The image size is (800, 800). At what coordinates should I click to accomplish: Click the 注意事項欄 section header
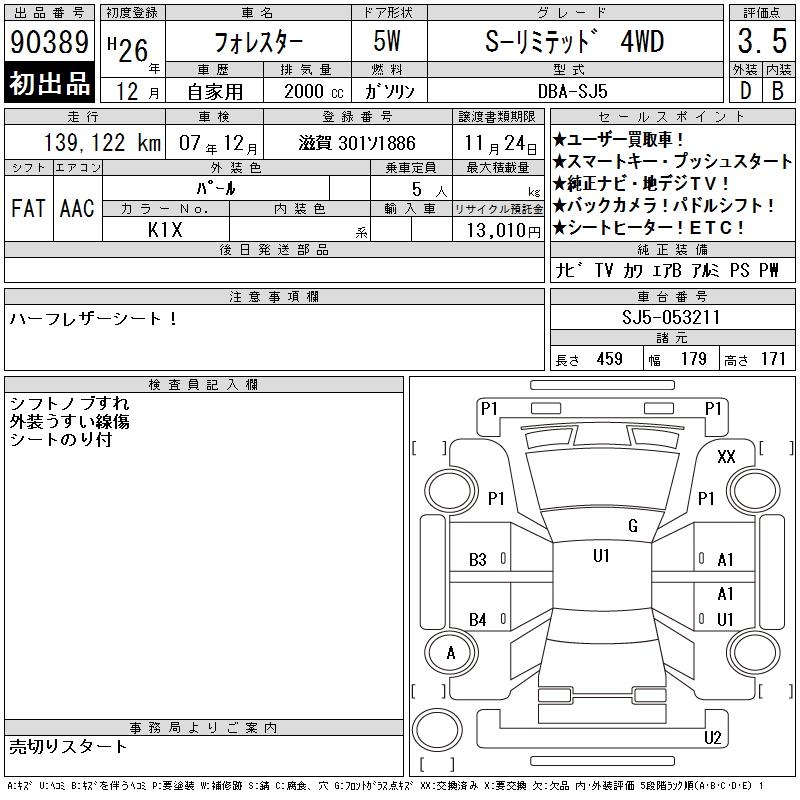click(x=274, y=296)
